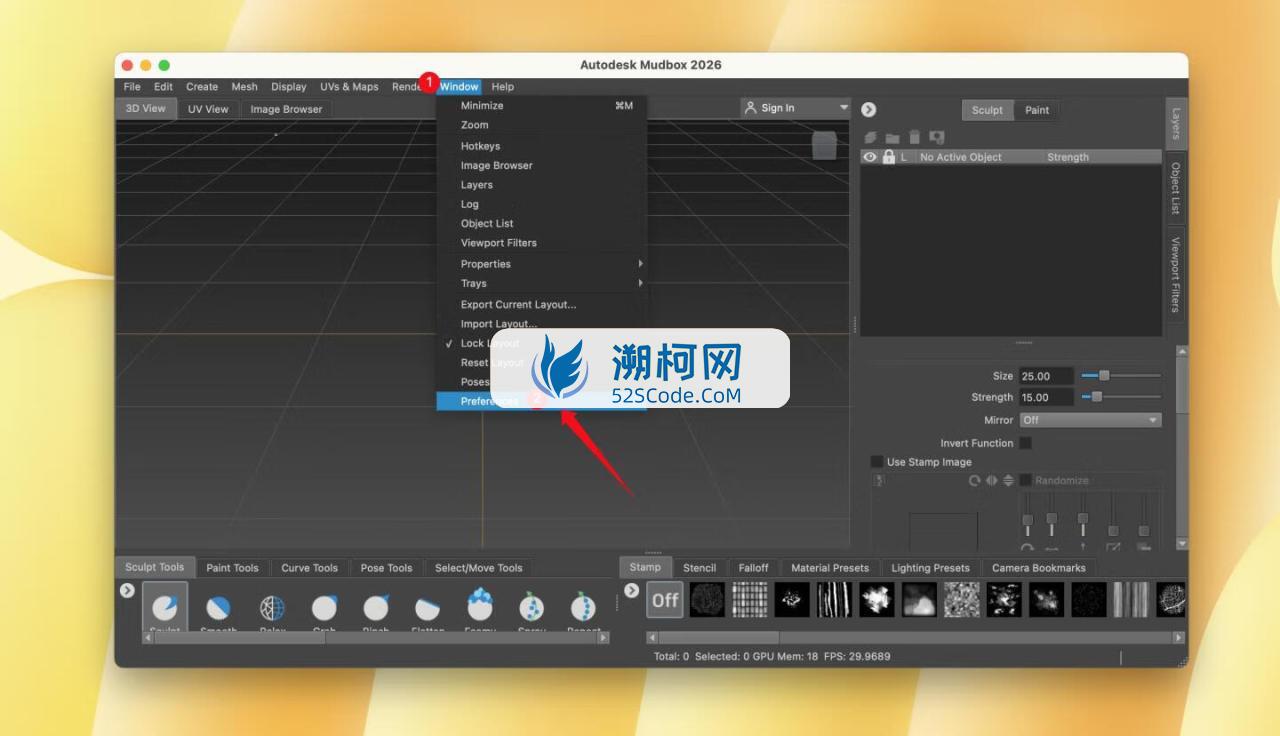This screenshot has height=736, width=1280.
Task: Select the Foamy sculpt tool
Action: (x=480, y=607)
